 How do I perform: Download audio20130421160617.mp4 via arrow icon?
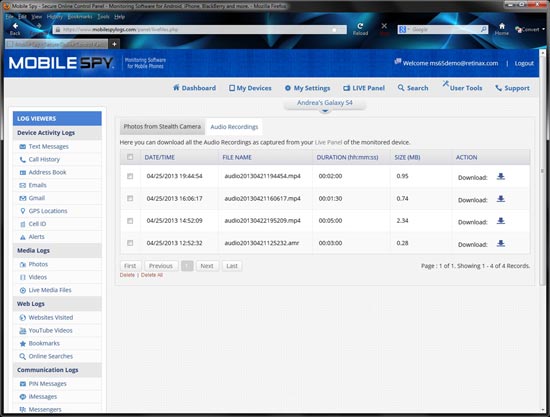(501, 199)
